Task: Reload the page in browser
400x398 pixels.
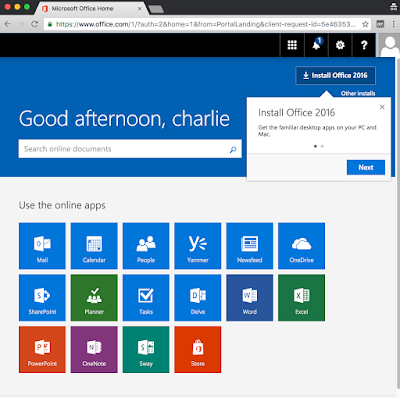Action: (x=34, y=24)
